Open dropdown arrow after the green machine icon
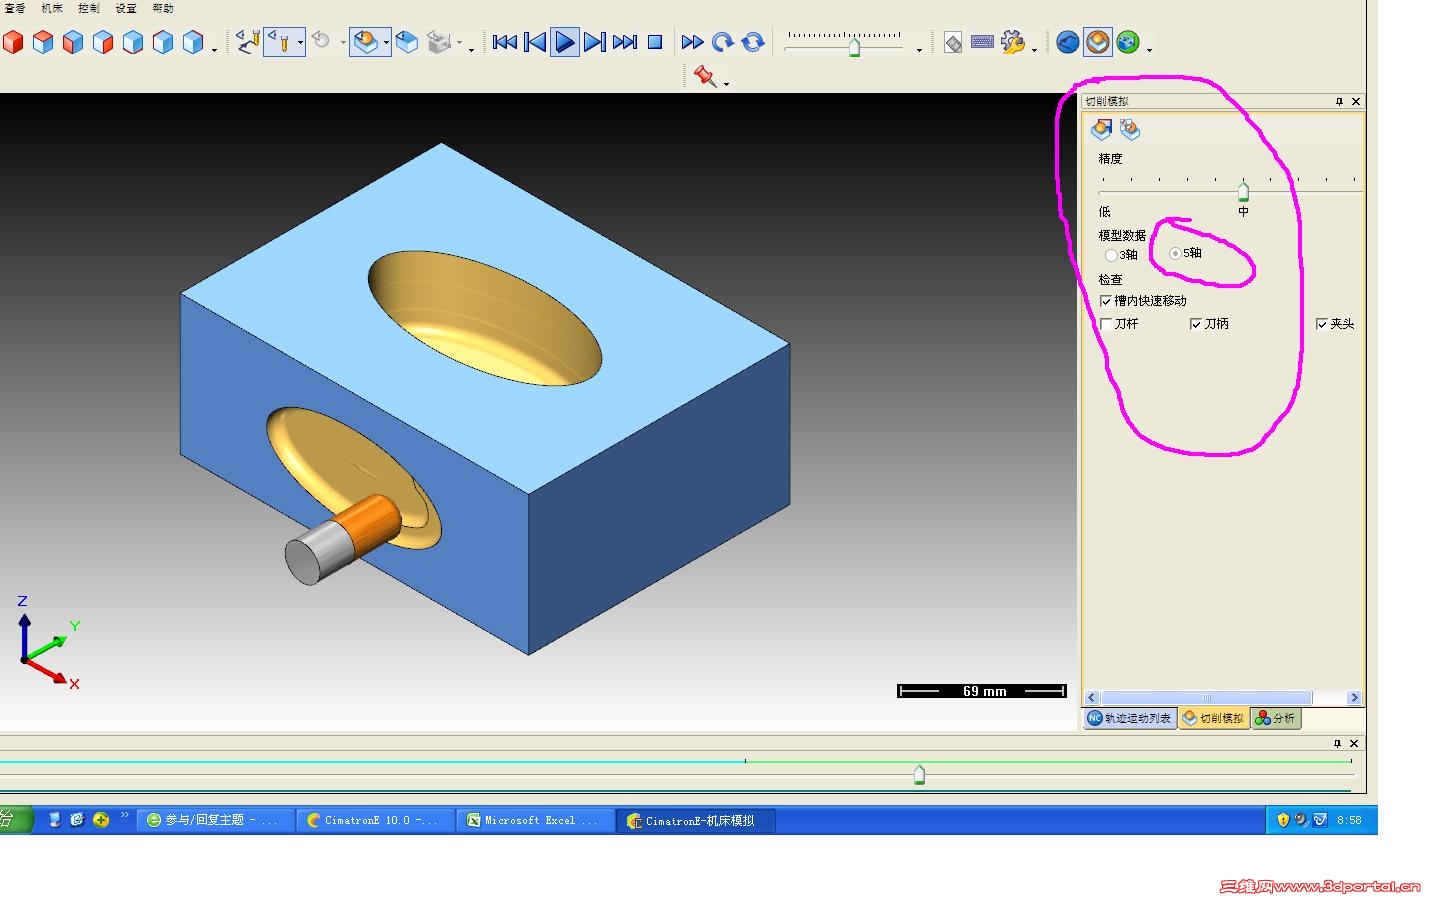1440x900 pixels. (x=1149, y=48)
